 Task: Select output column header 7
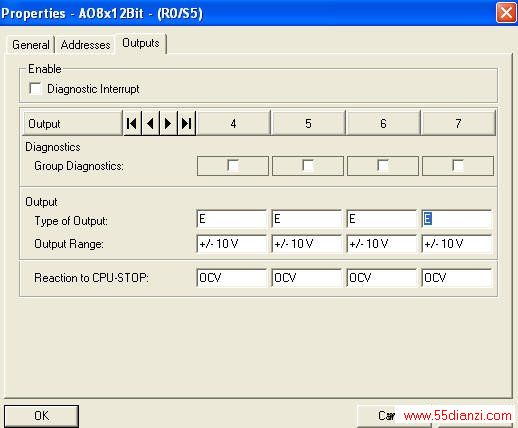pyautogui.click(x=458, y=124)
